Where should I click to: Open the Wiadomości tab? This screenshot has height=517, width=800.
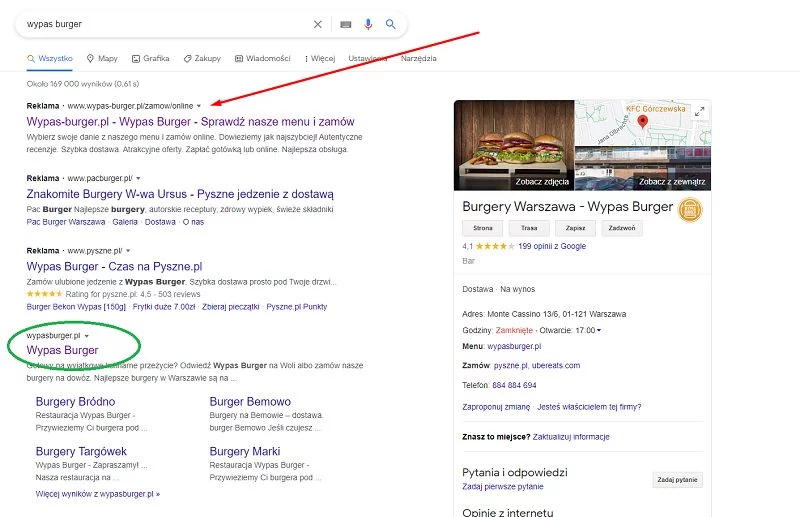coord(262,59)
